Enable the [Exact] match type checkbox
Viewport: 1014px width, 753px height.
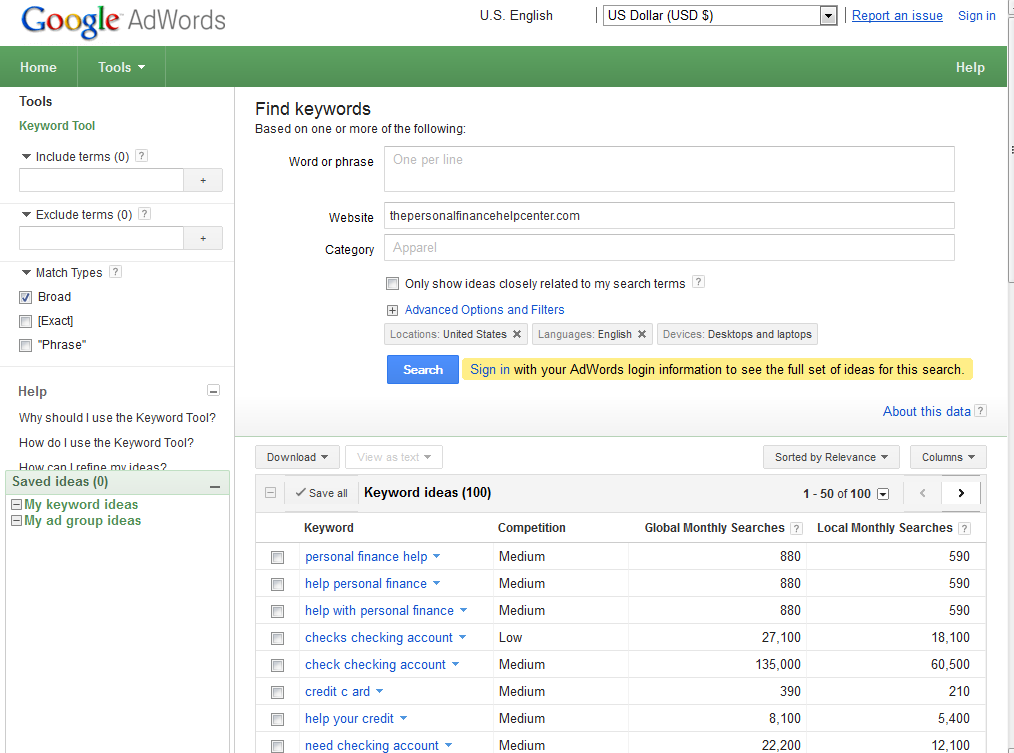(26, 321)
